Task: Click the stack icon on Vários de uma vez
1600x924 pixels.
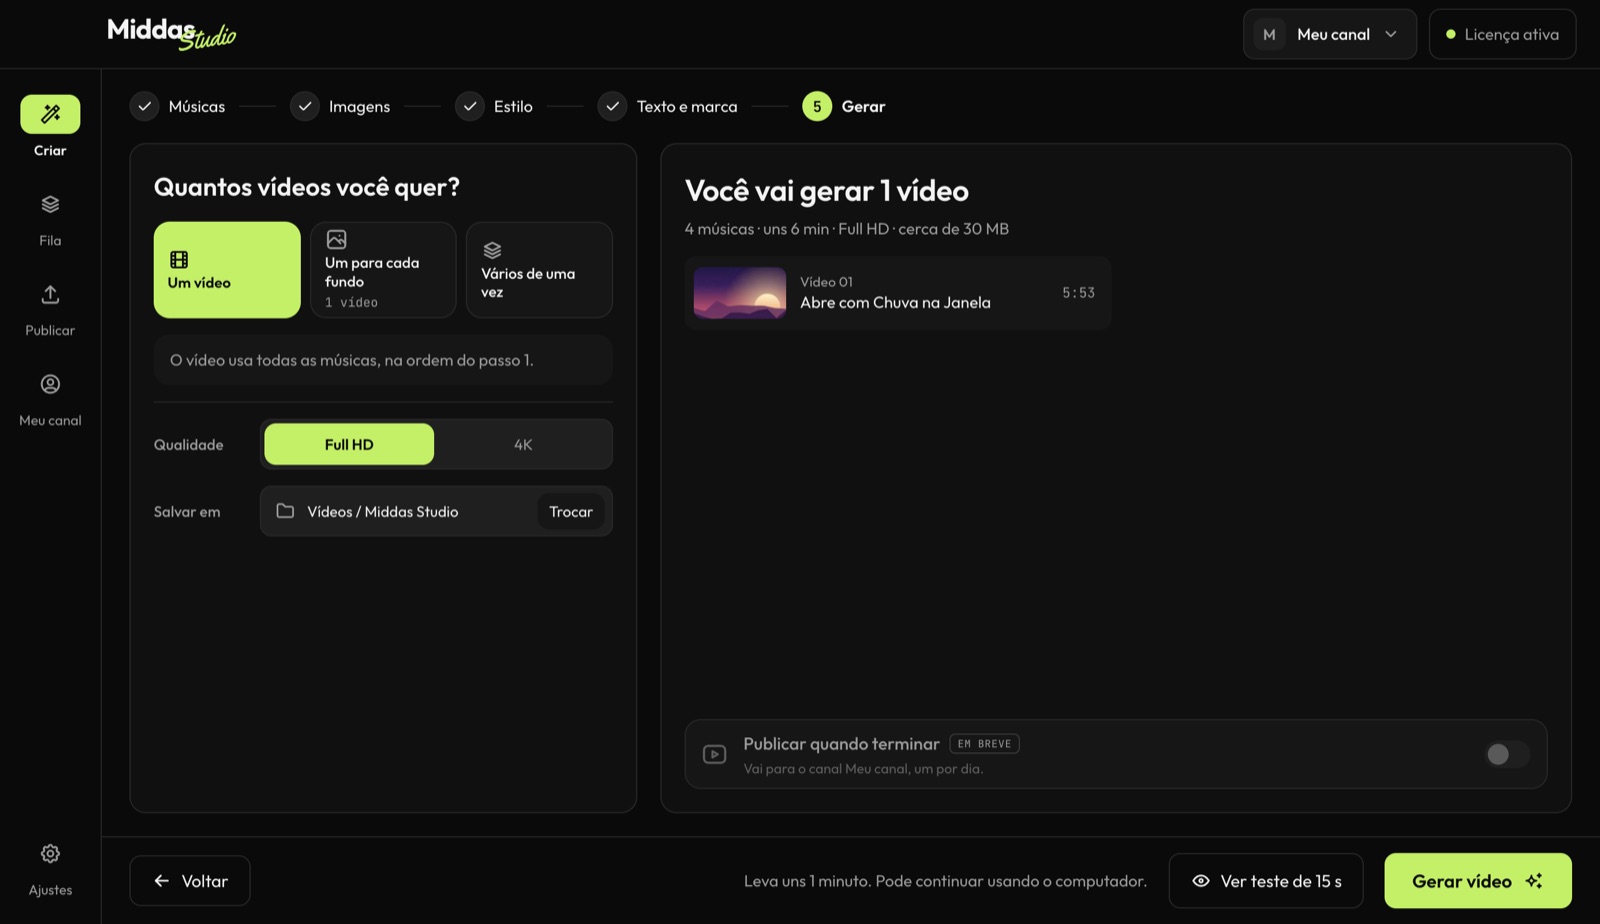Action: [x=492, y=250]
